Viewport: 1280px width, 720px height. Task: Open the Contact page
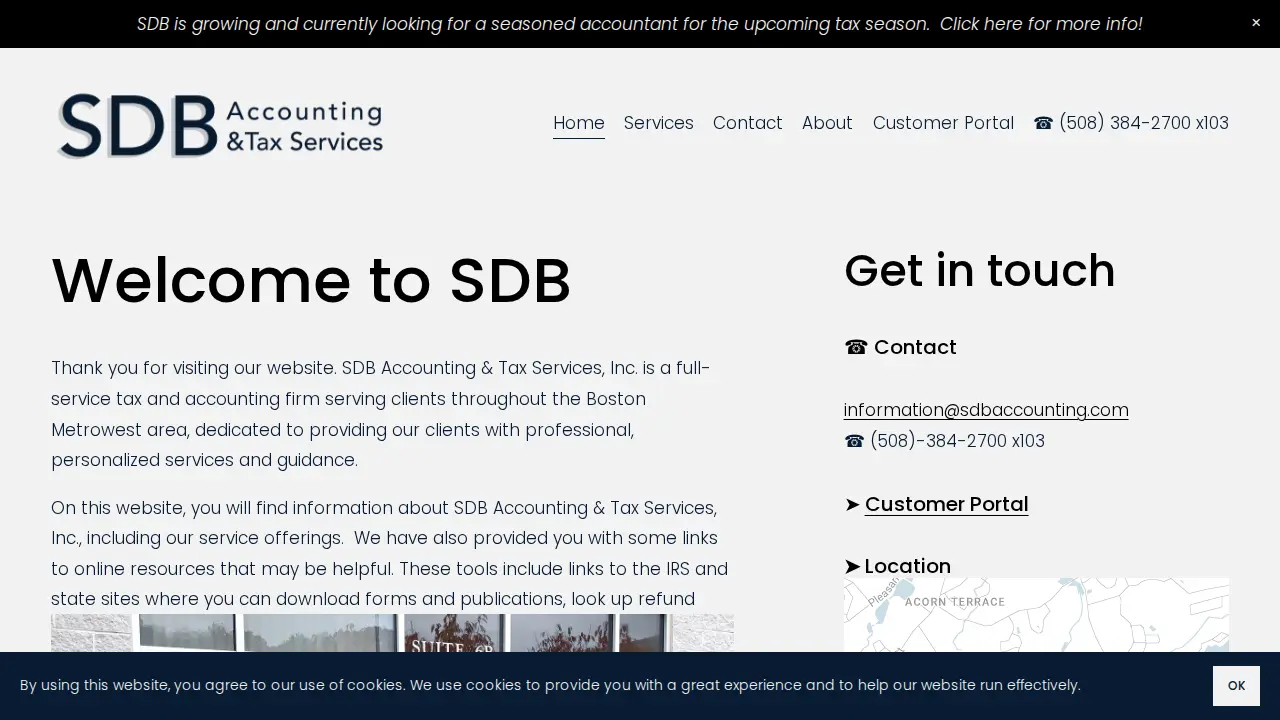(x=747, y=123)
